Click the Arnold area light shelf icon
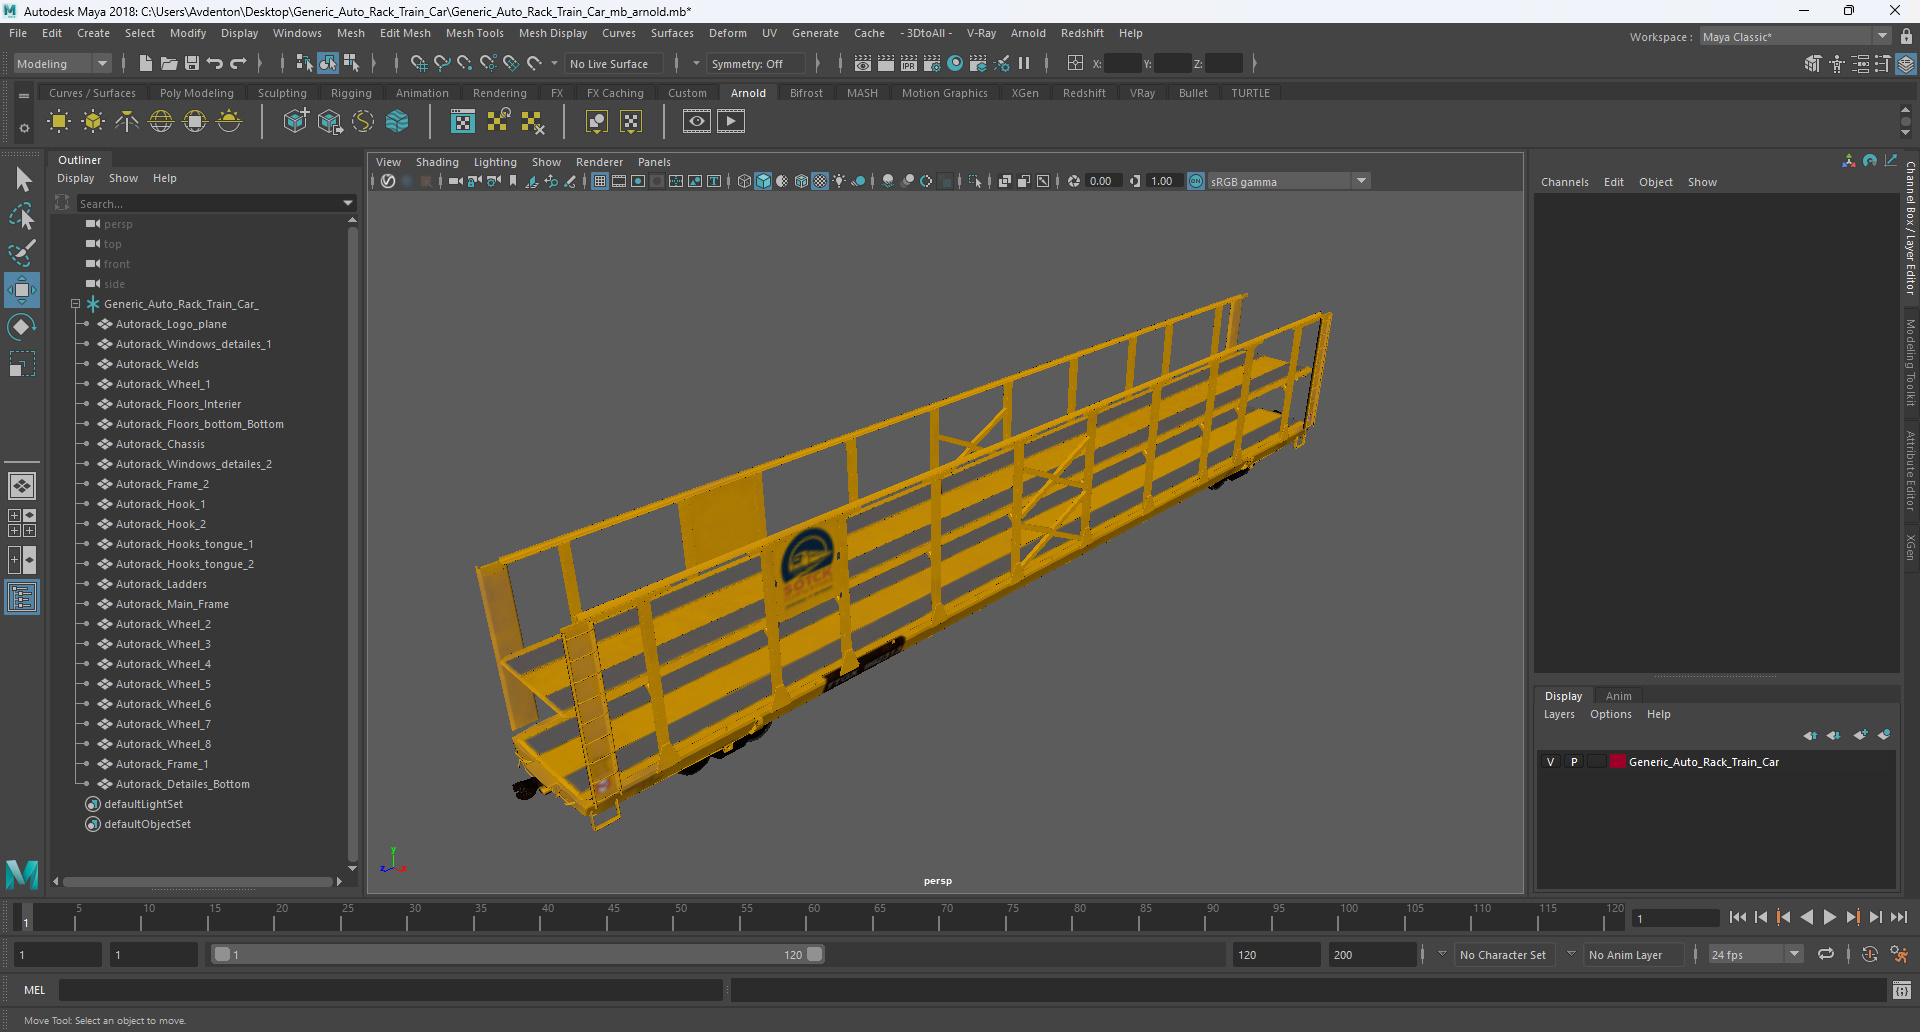This screenshot has width=1920, height=1032. (59, 122)
